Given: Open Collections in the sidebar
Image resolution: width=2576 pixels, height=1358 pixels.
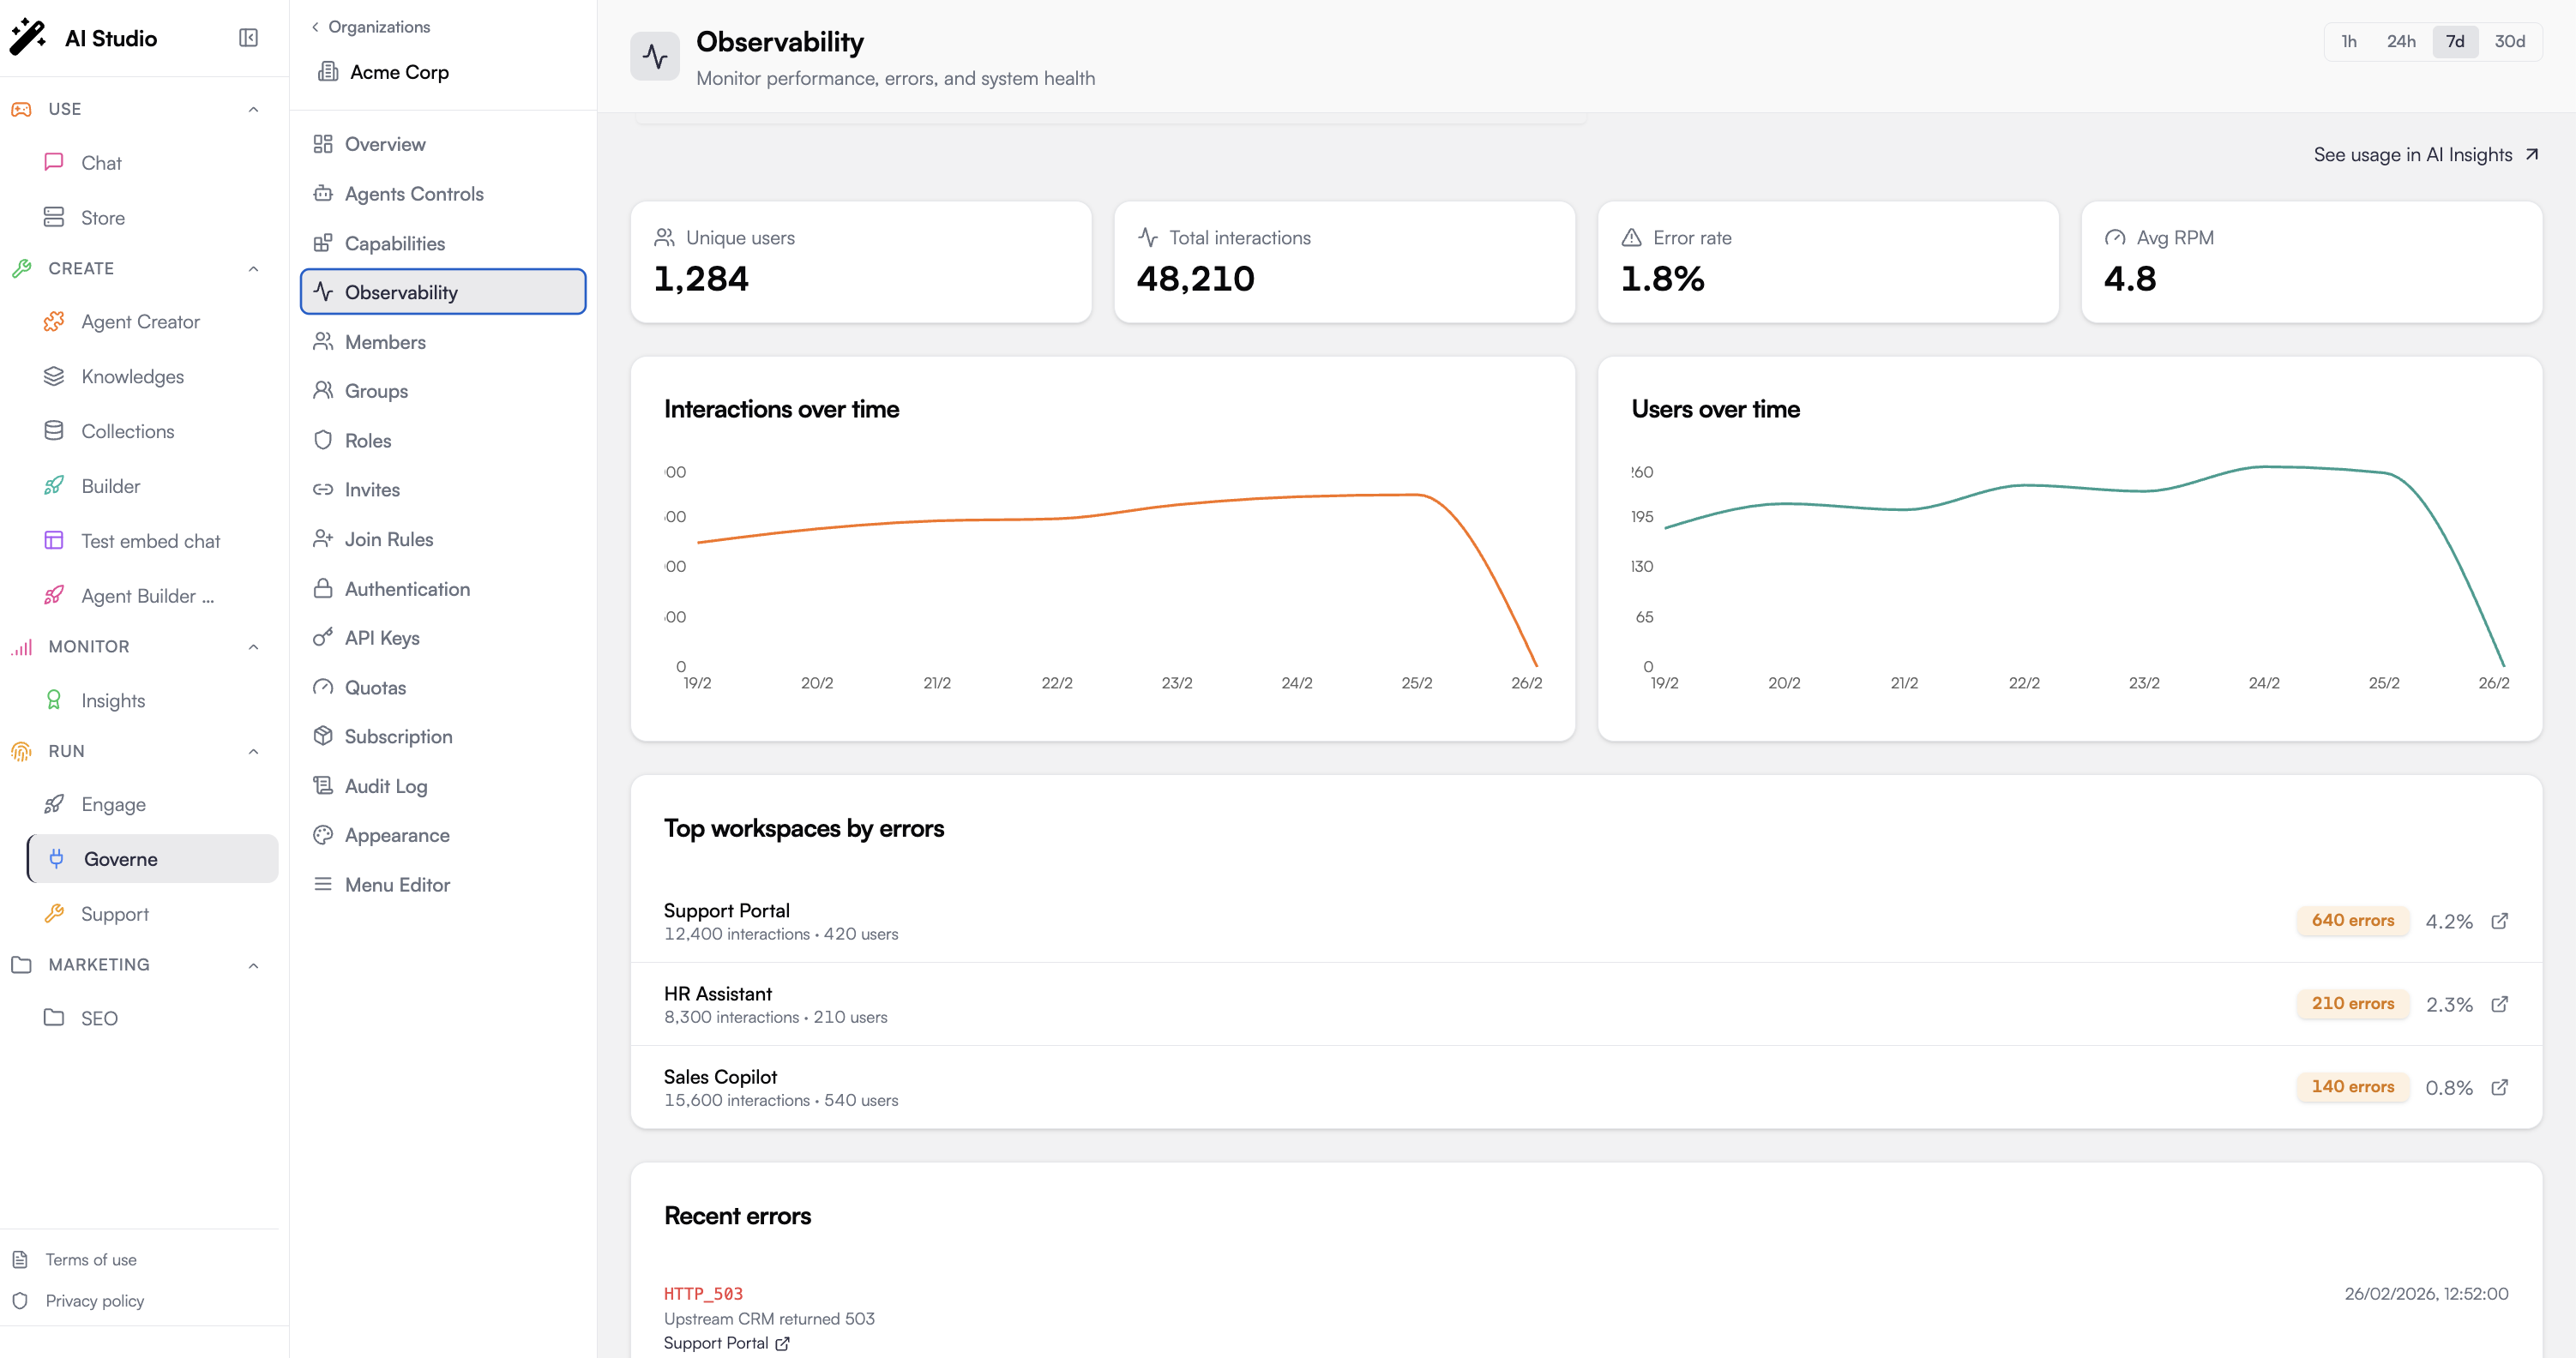Looking at the screenshot, I should click(x=152, y=432).
